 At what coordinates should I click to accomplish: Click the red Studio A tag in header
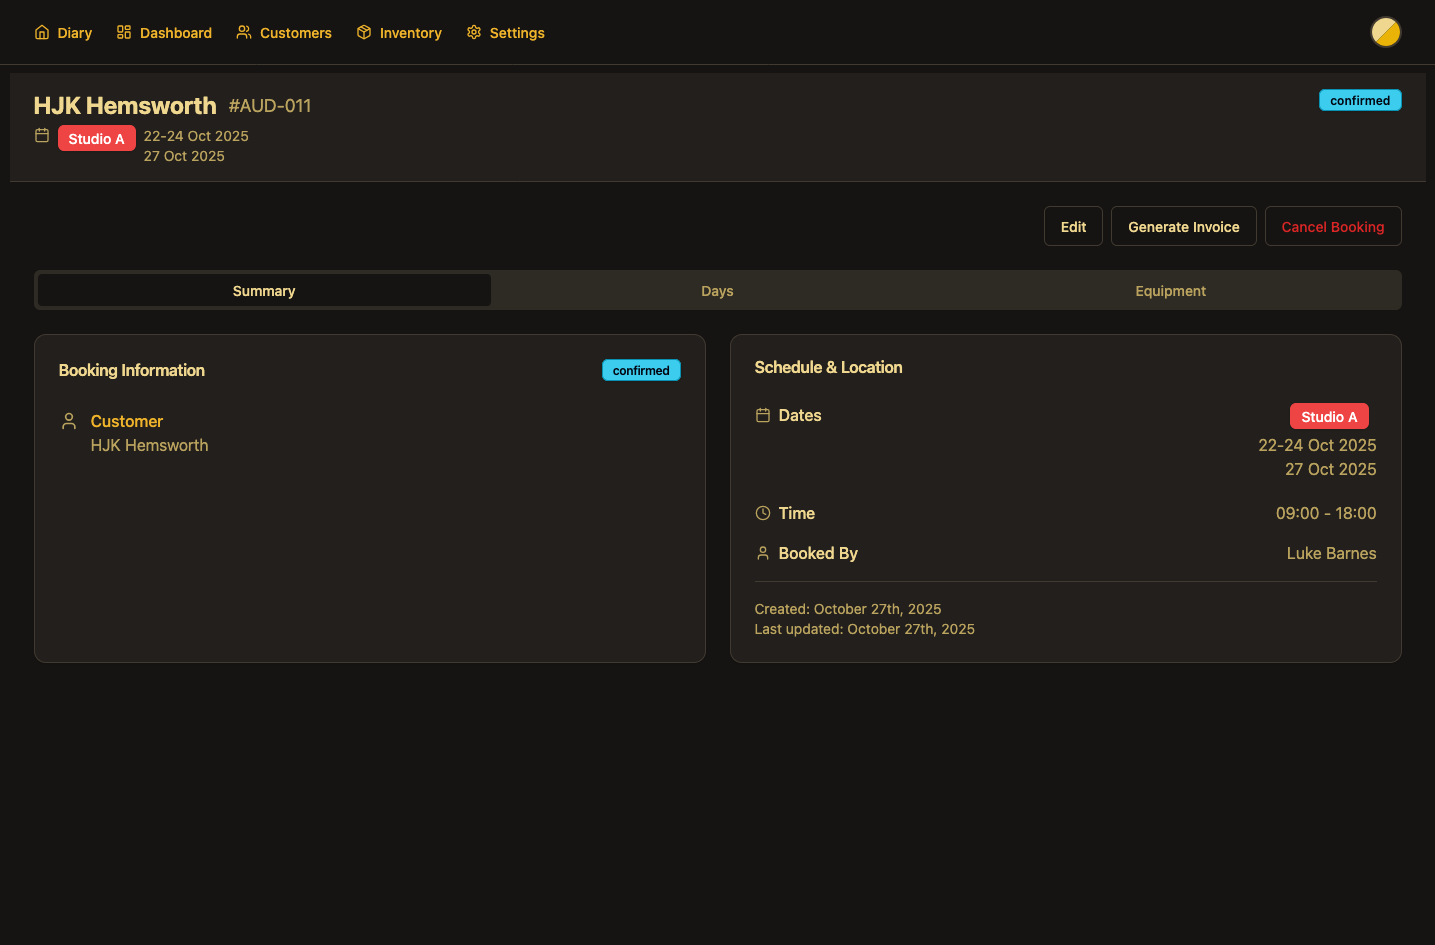[97, 139]
